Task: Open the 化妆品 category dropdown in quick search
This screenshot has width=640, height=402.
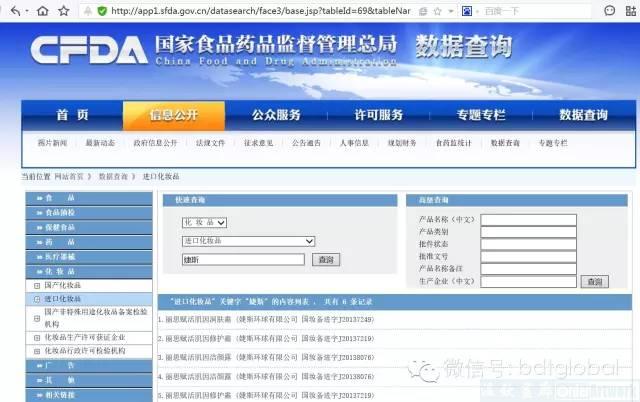Action: pos(204,222)
